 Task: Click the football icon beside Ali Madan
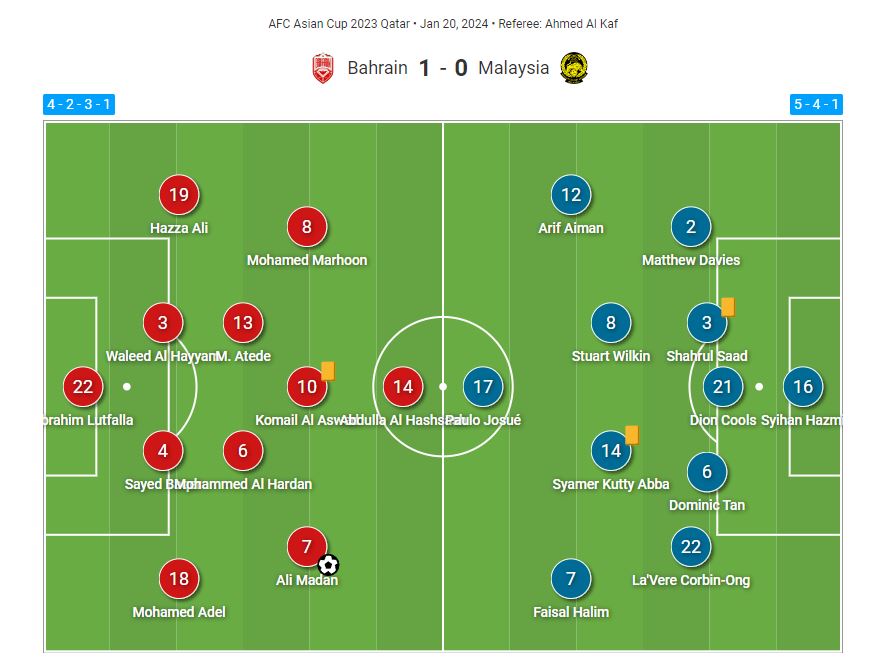pos(328,564)
